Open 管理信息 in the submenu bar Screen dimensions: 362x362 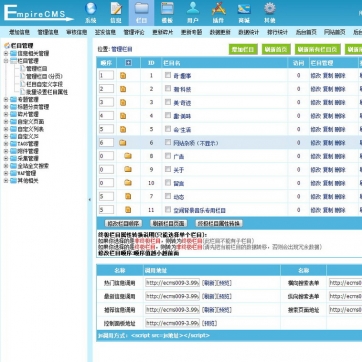[x=48, y=32]
